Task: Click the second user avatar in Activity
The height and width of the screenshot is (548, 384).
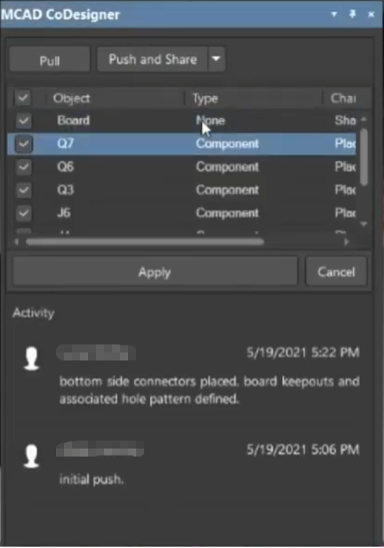Action: click(31, 456)
